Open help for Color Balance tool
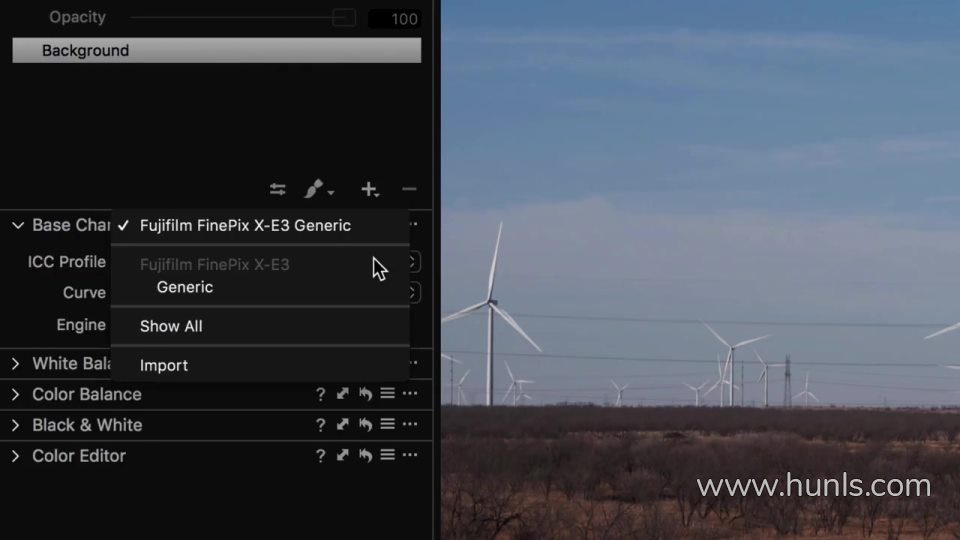The height and width of the screenshot is (540, 960). 320,394
